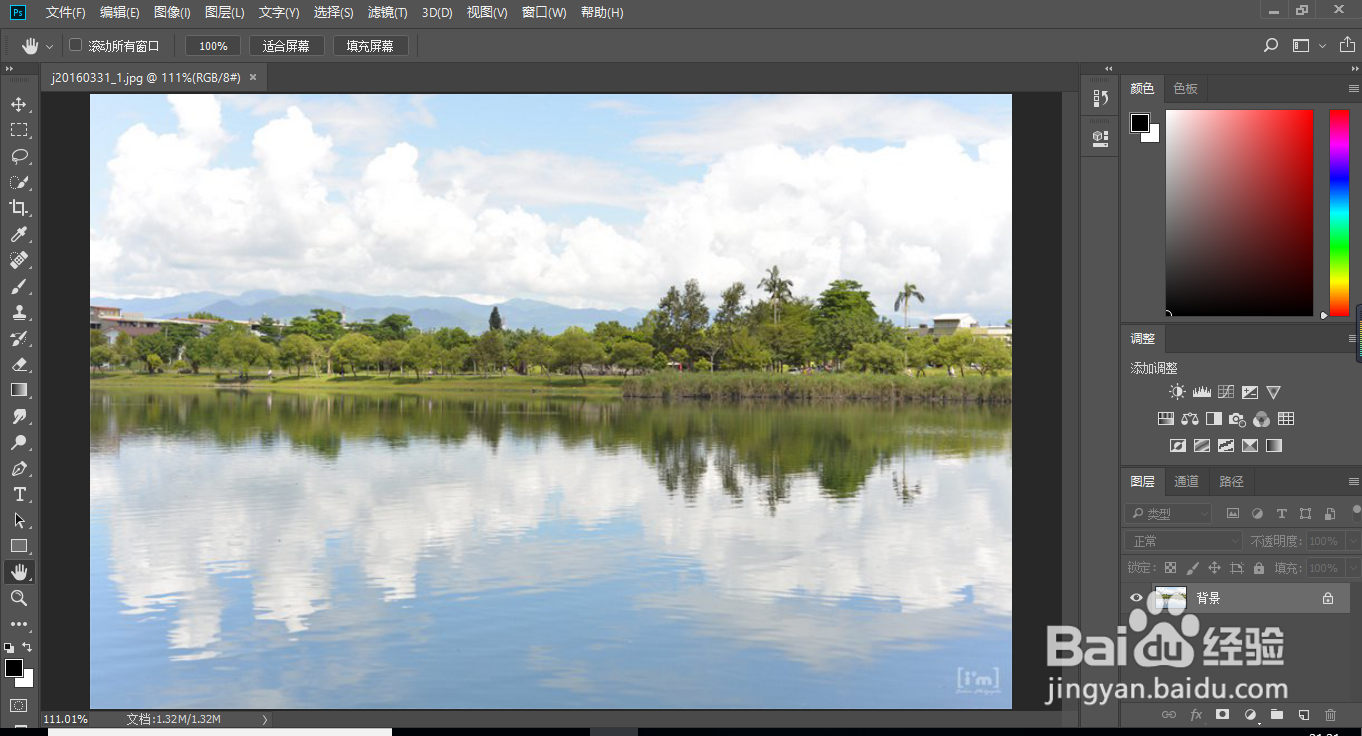1362x736 pixels.
Task: Open 图像(I) menu
Action: pos(172,13)
